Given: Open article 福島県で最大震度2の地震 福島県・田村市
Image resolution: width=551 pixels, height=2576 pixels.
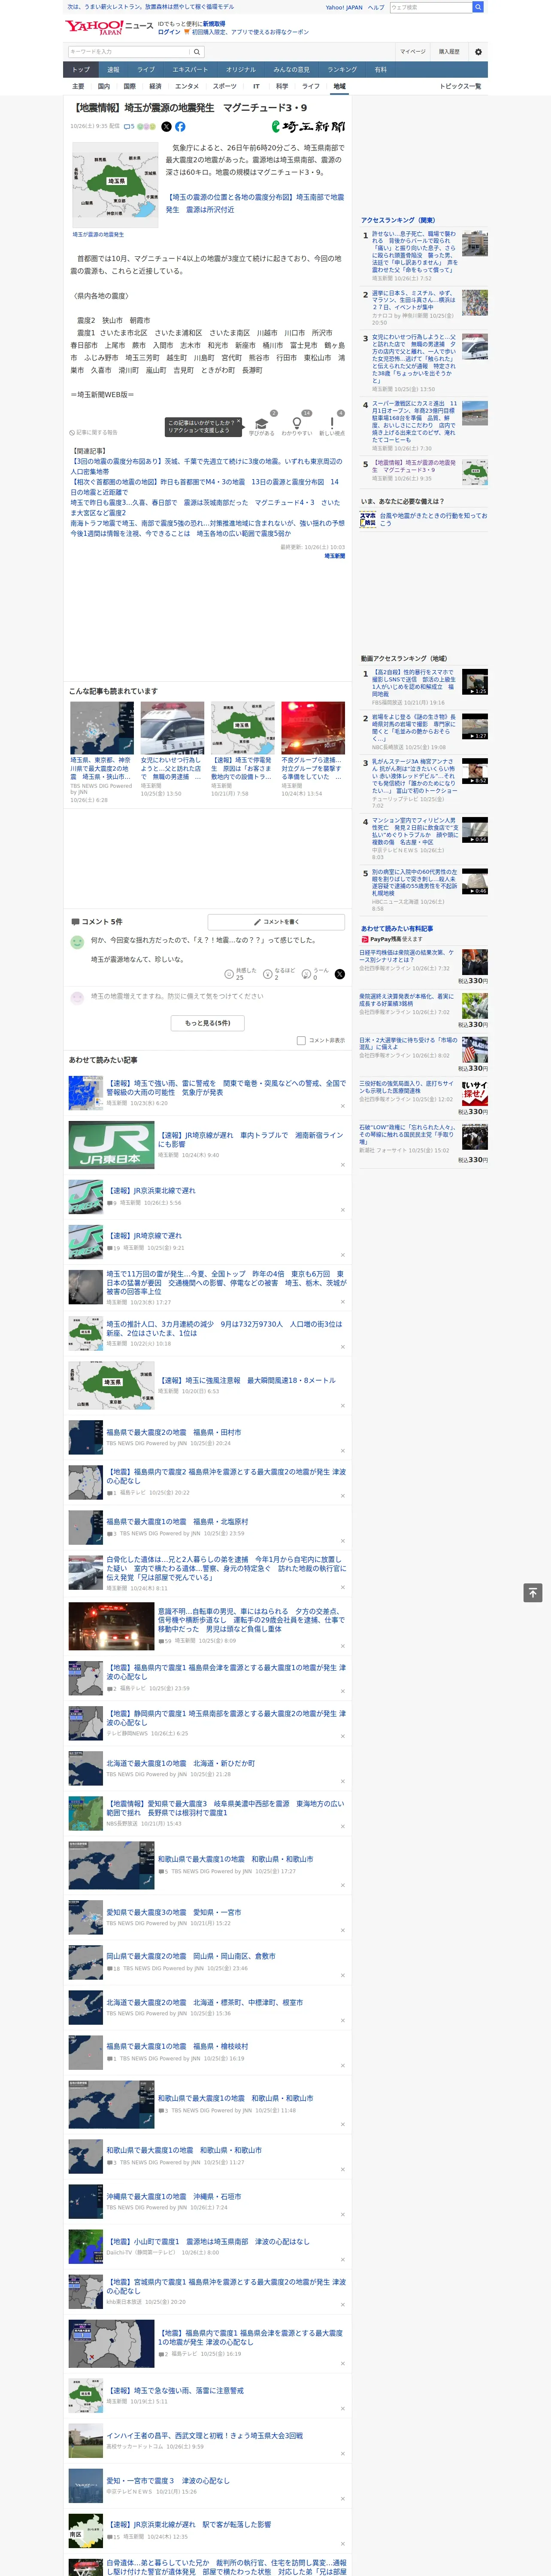Looking at the screenshot, I should 174,1432.
